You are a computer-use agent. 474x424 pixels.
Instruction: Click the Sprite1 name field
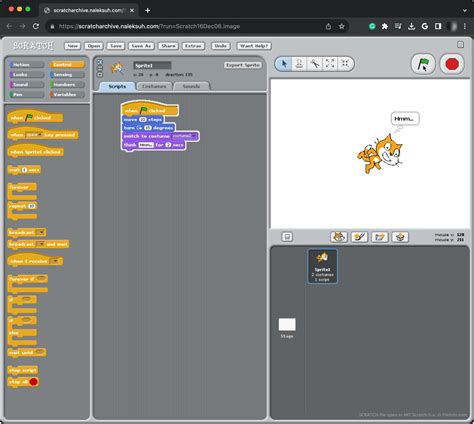coord(152,65)
